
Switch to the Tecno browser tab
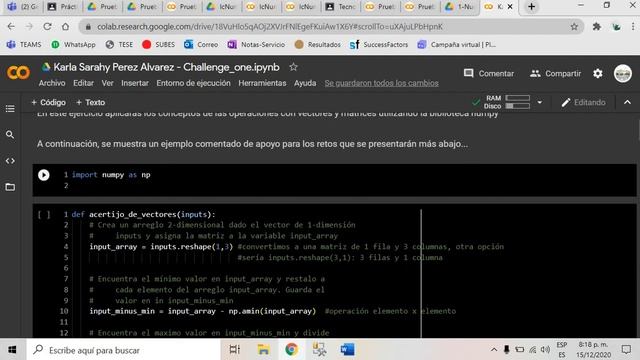(341, 7)
